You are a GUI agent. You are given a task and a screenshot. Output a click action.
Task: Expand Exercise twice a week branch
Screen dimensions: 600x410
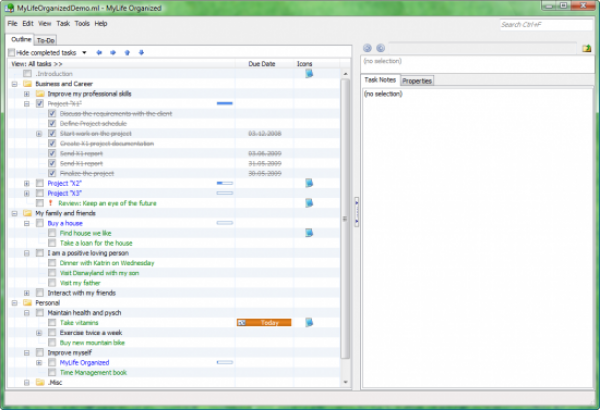tap(39, 332)
